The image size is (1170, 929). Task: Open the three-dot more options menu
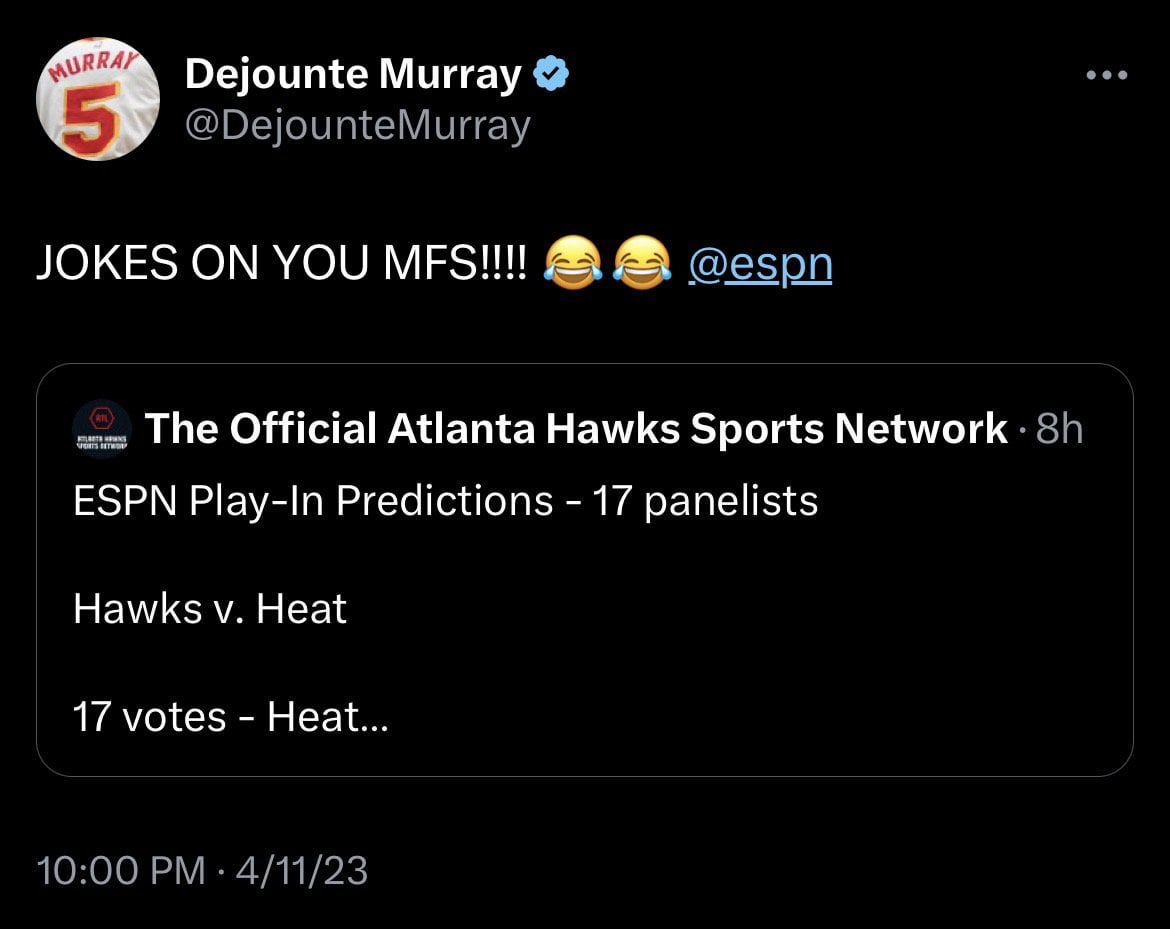pos(1108,75)
